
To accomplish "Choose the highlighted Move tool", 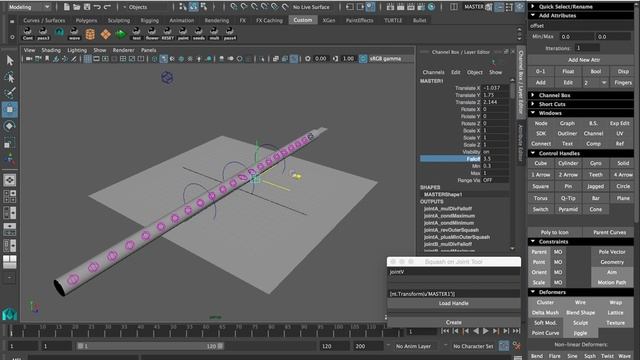I will pos(10,109).
